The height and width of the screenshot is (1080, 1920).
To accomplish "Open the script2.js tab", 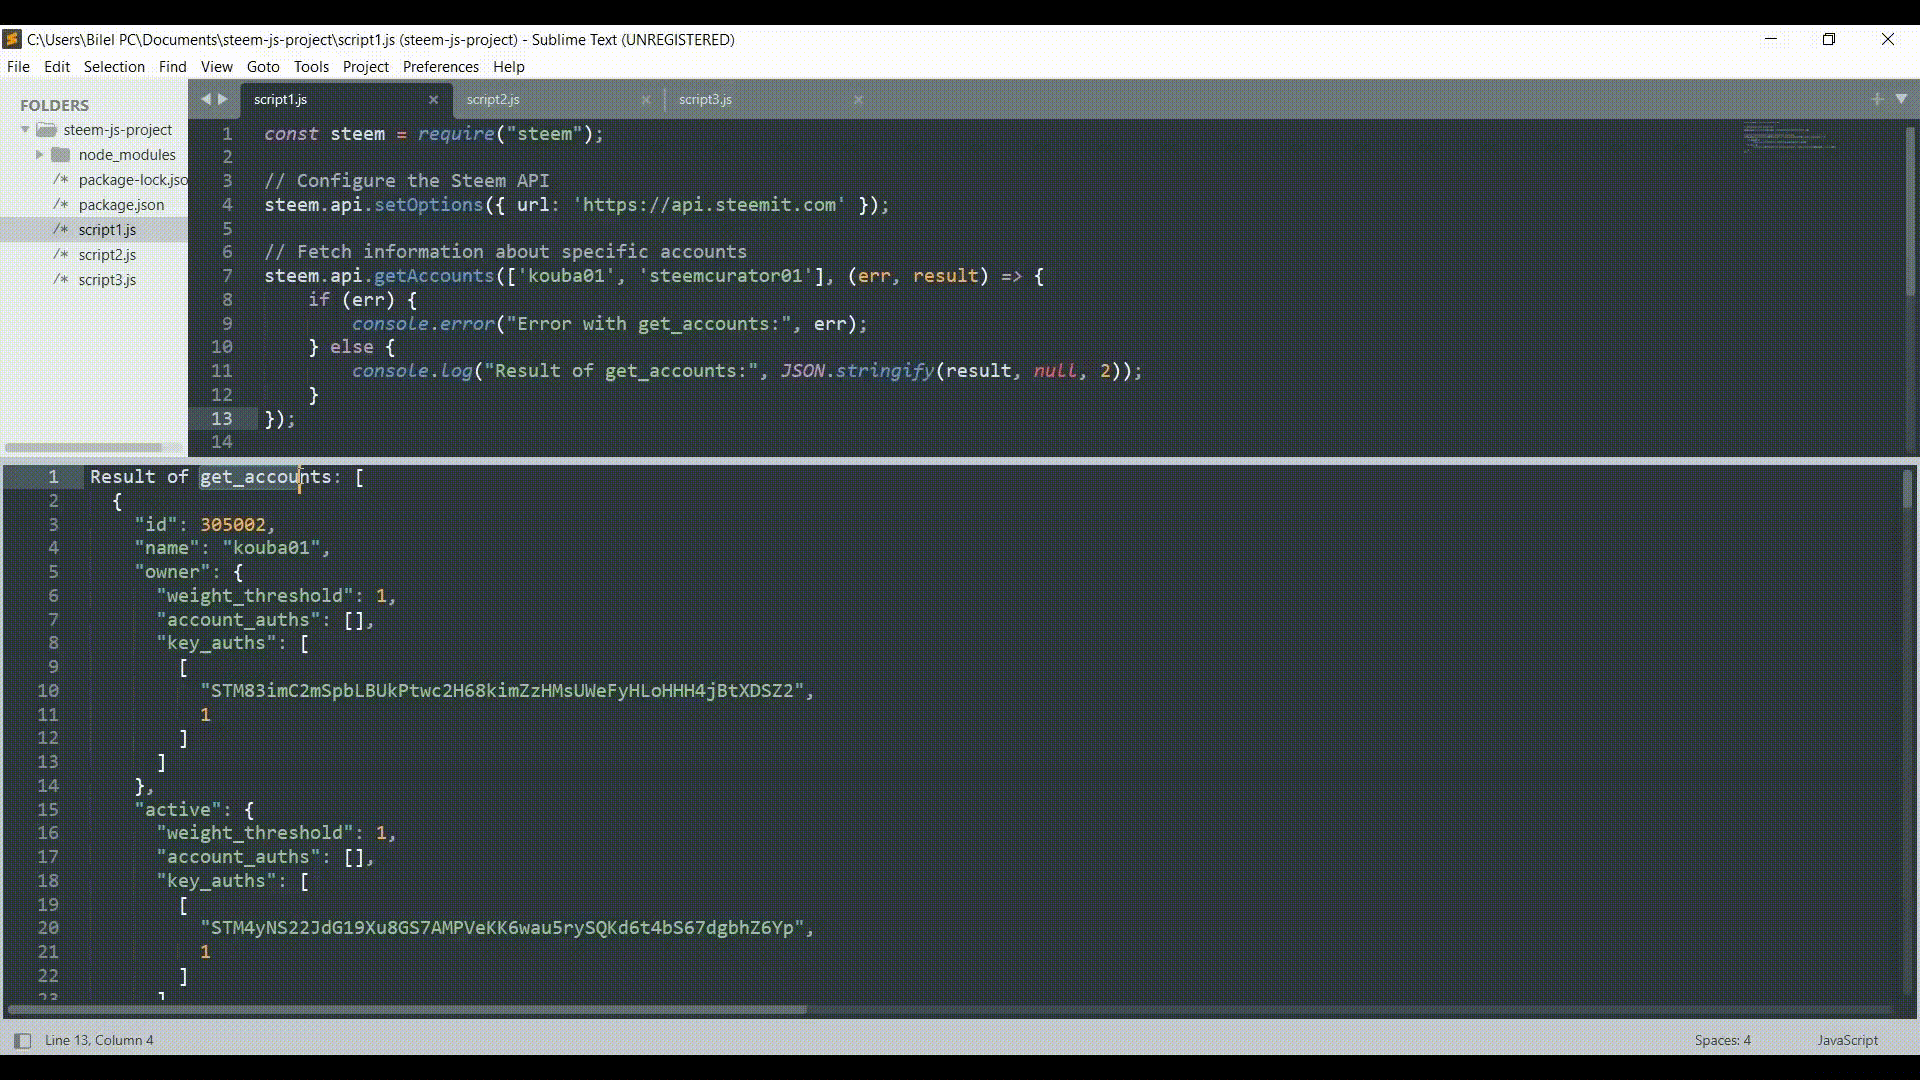I will click(x=495, y=99).
